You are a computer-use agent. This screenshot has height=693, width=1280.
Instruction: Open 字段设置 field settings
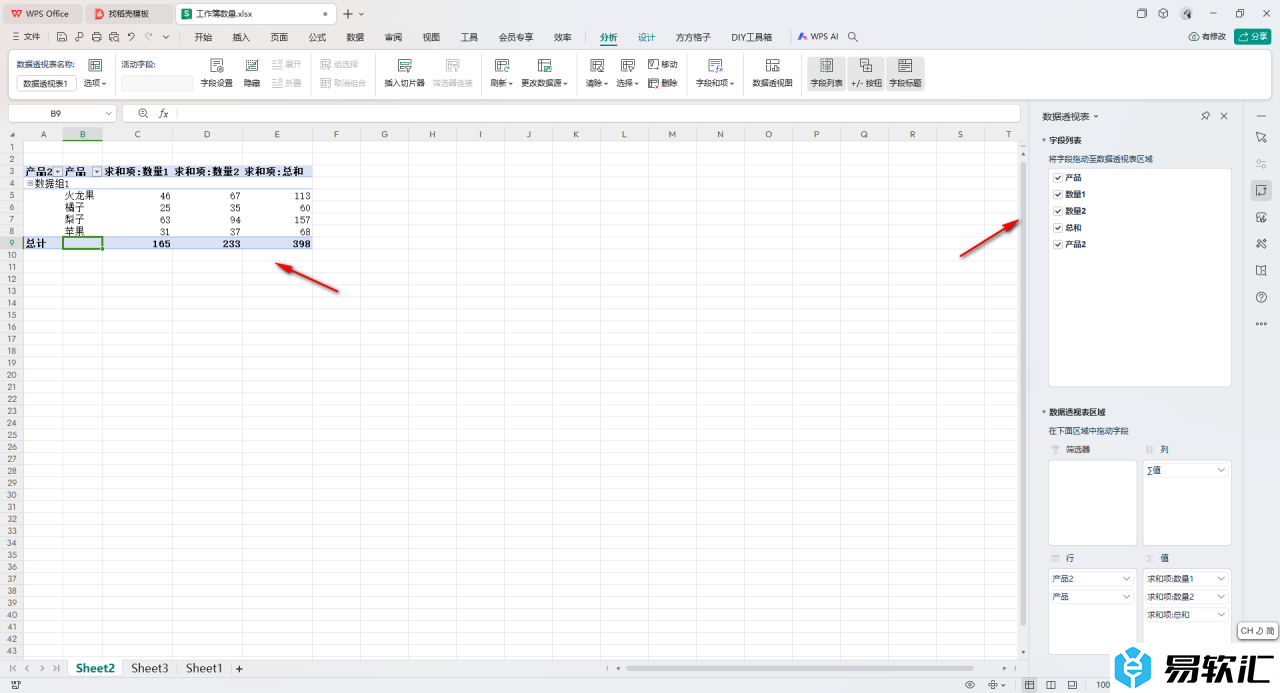pyautogui.click(x=216, y=73)
